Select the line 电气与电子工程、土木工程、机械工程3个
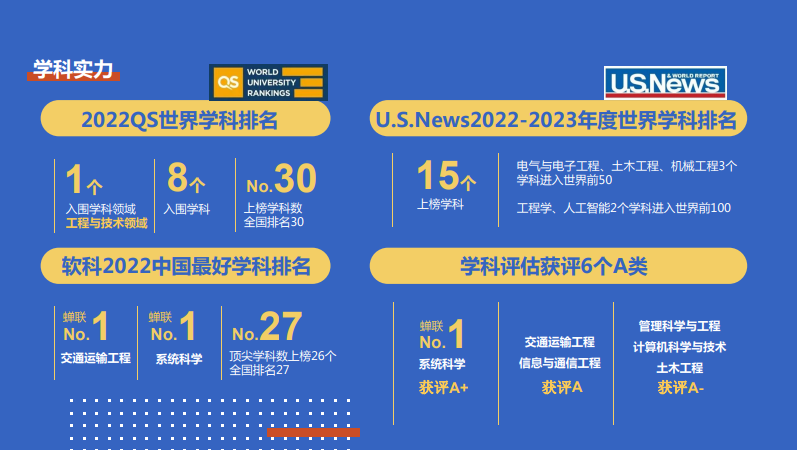797x450 pixels. (627, 166)
